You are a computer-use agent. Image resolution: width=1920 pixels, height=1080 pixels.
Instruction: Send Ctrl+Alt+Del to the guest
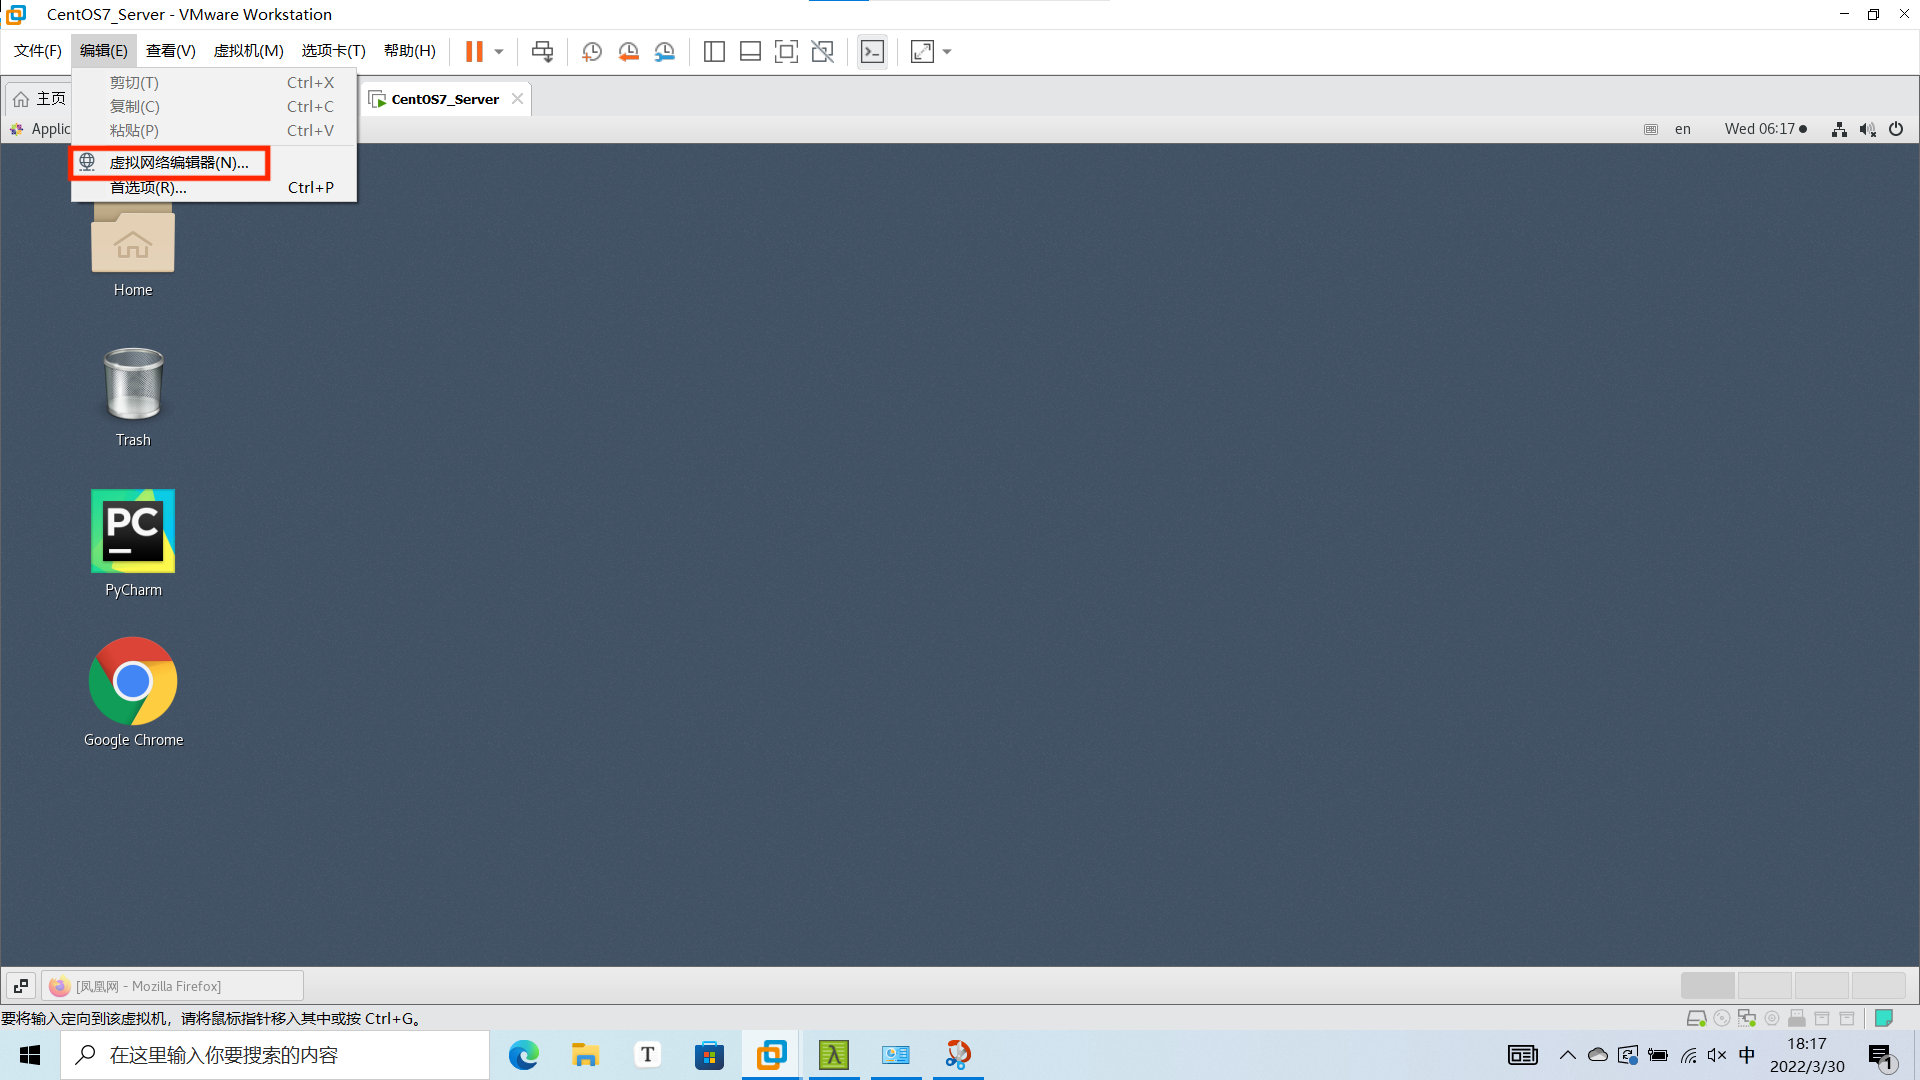(x=542, y=51)
